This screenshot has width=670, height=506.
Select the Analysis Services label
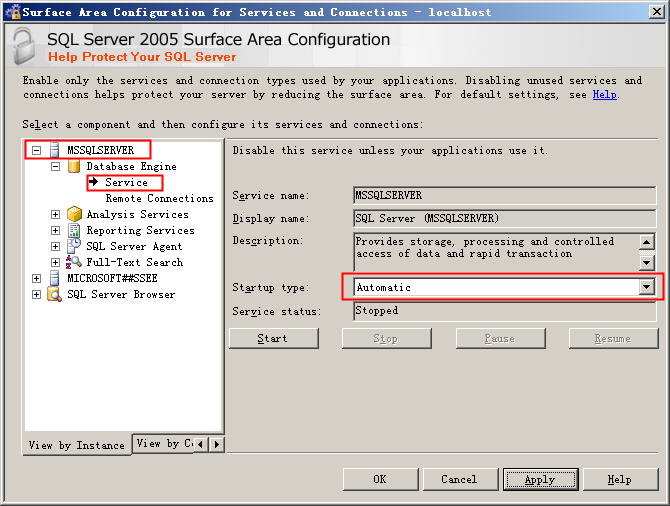[137, 214]
